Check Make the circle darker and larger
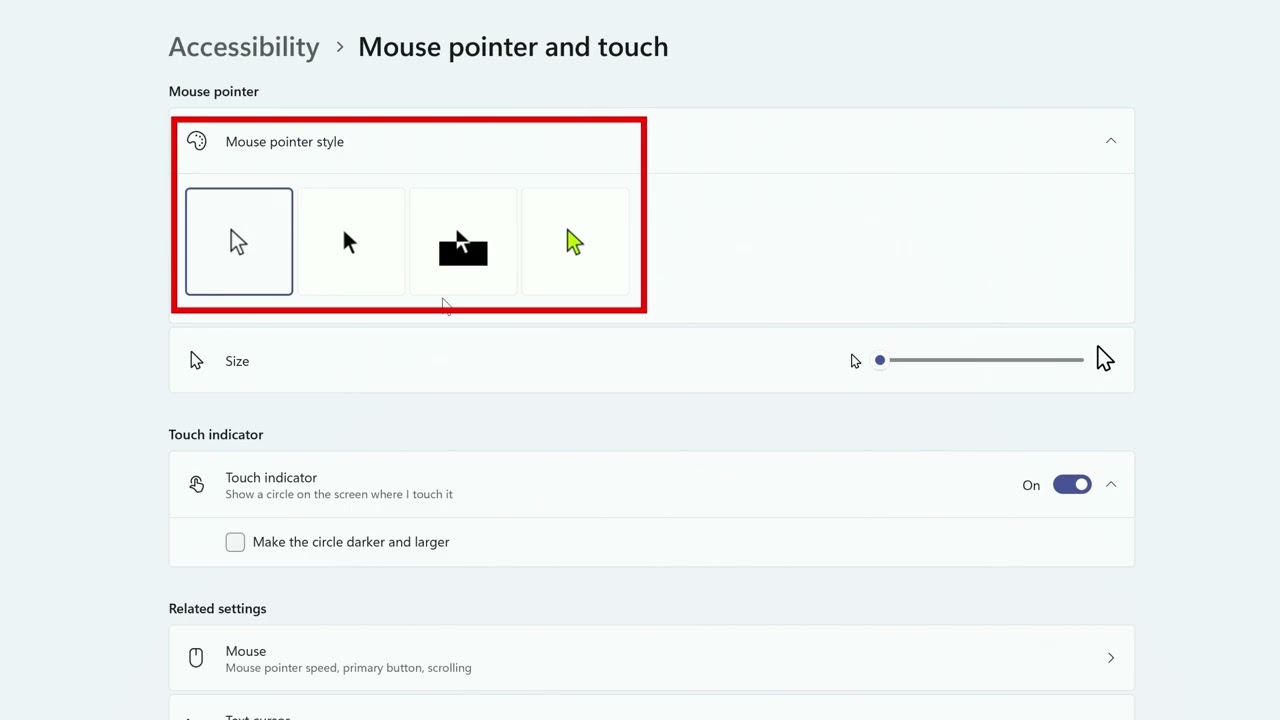This screenshot has width=1280, height=720. click(235, 542)
